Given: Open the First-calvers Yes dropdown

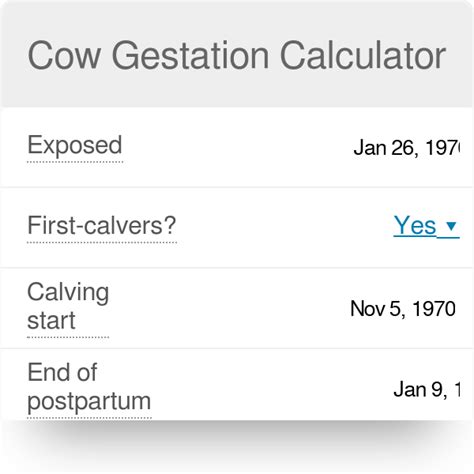Looking at the screenshot, I should coord(426,226).
